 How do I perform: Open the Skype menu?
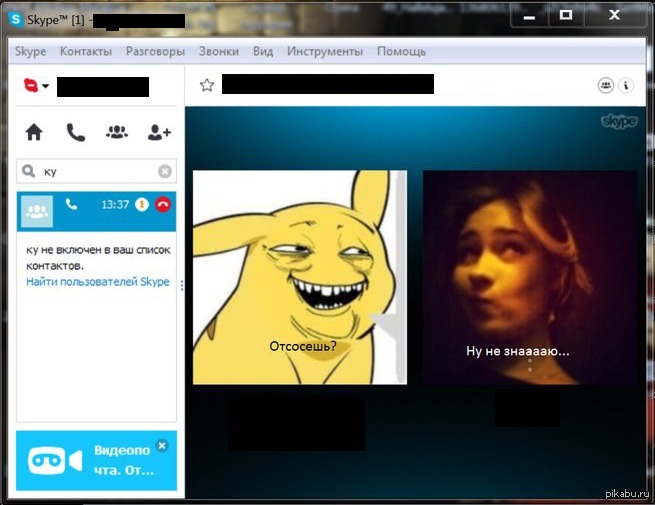[30, 51]
